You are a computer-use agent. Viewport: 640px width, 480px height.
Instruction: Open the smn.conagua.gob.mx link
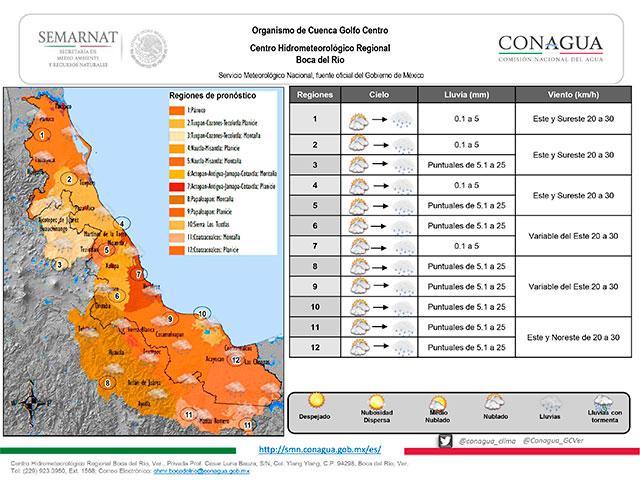click(x=319, y=450)
